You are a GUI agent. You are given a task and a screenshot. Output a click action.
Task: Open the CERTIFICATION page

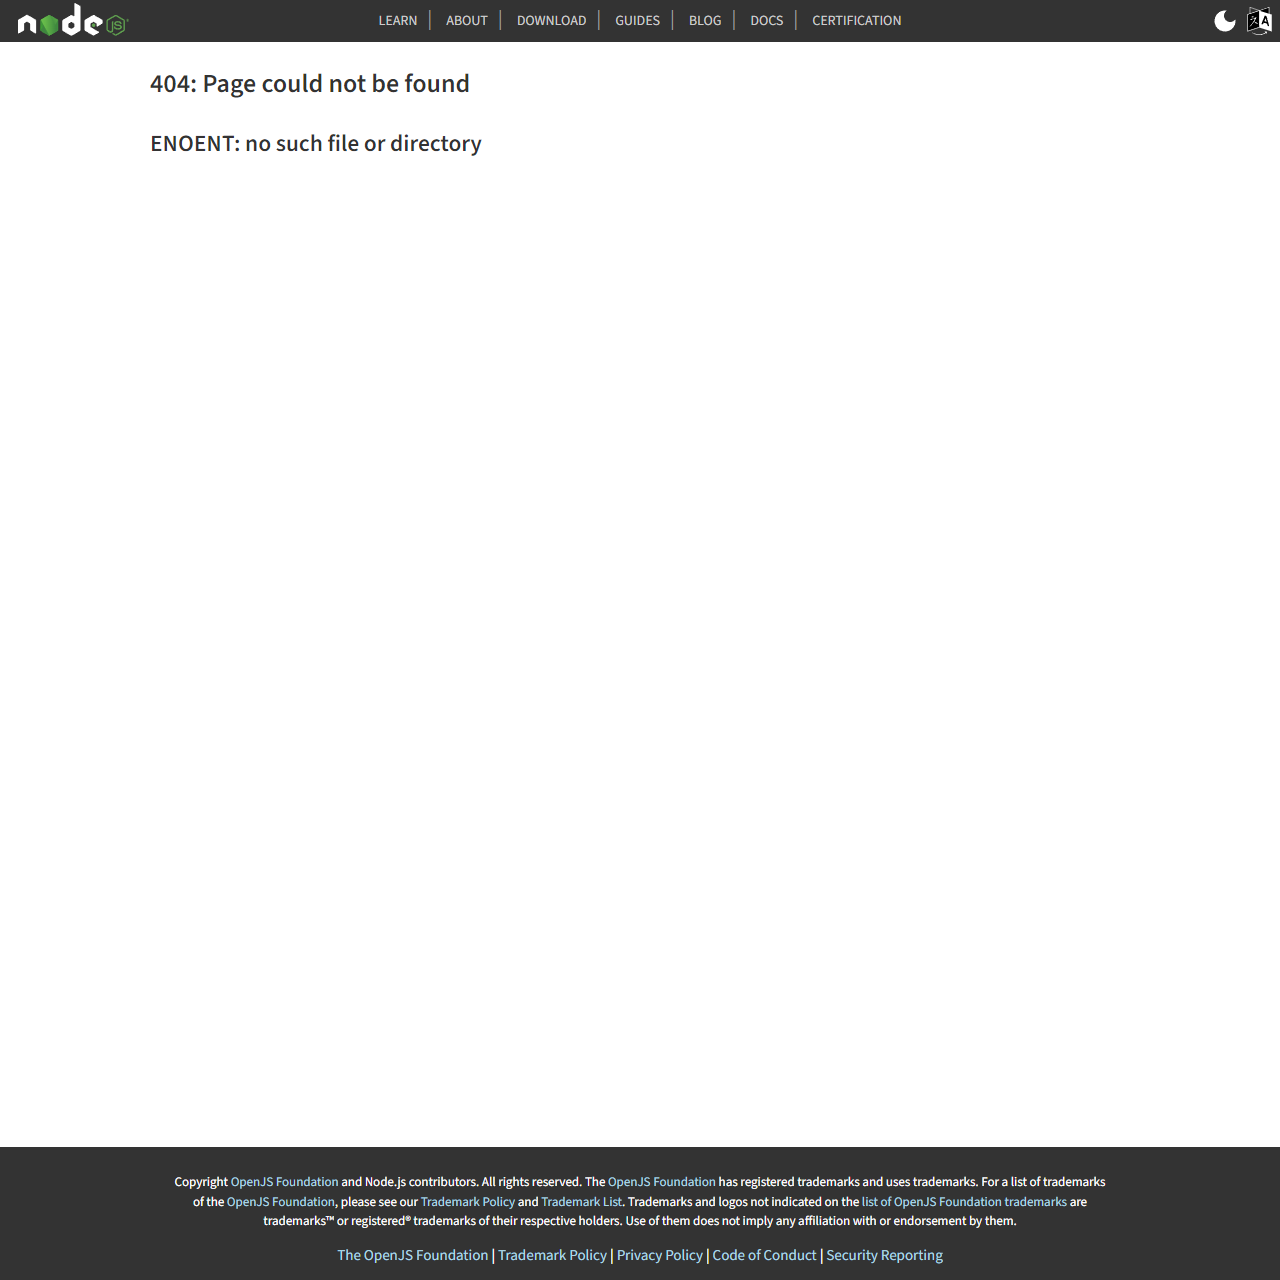(856, 20)
